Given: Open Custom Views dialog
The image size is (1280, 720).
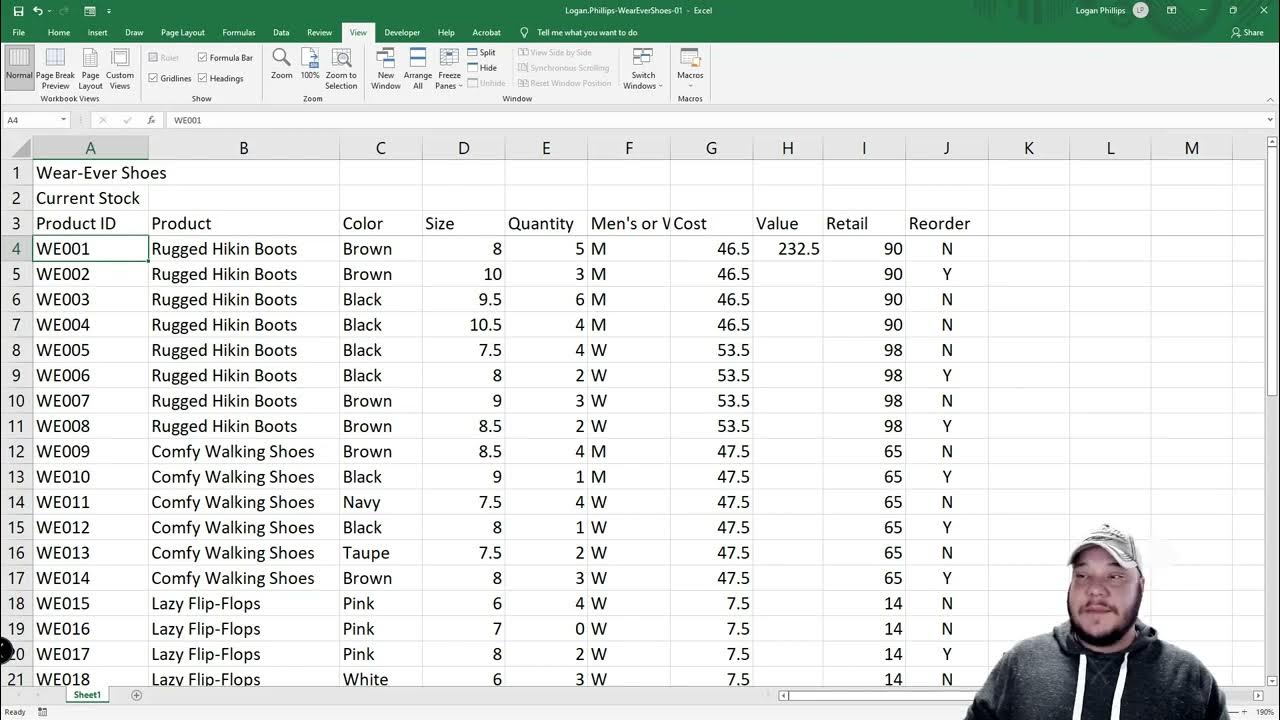Looking at the screenshot, I should (x=120, y=67).
